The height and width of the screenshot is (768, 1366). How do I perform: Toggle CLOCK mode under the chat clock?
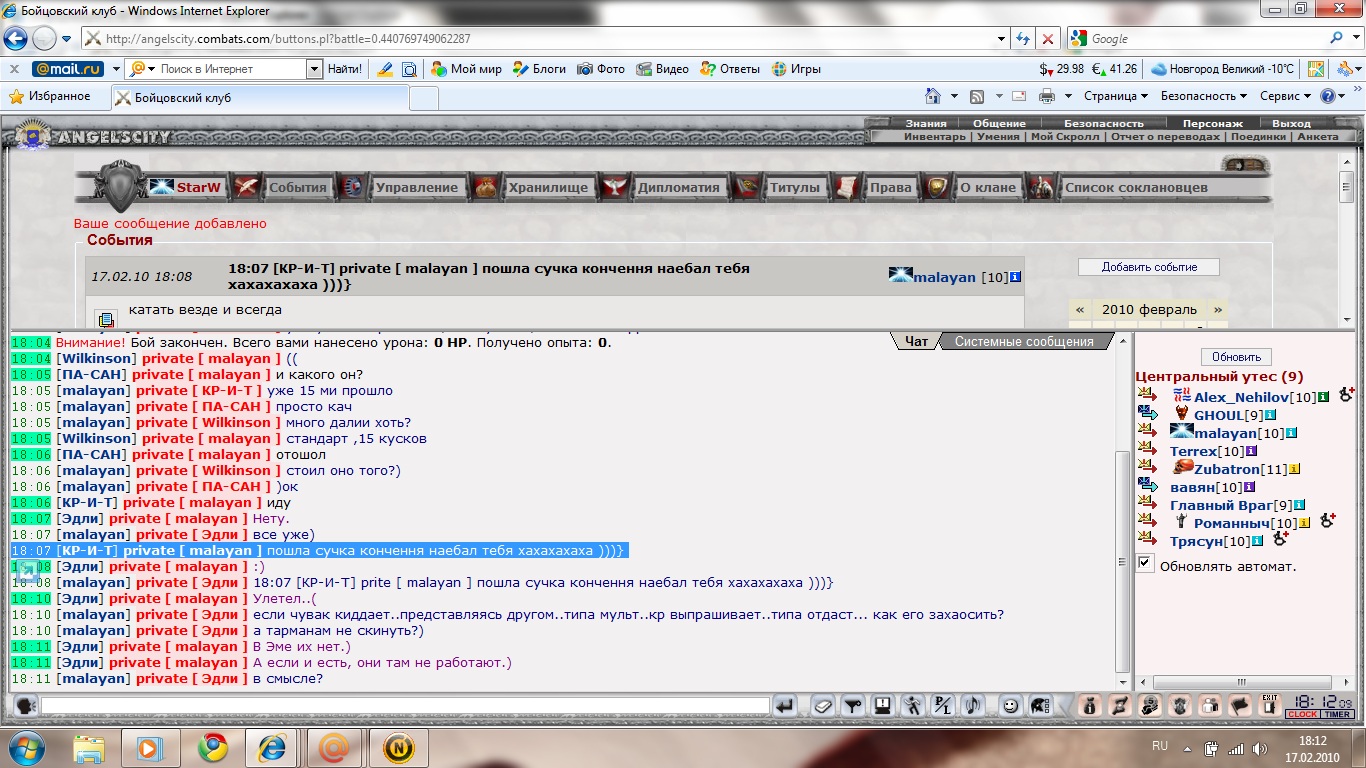click(1302, 714)
